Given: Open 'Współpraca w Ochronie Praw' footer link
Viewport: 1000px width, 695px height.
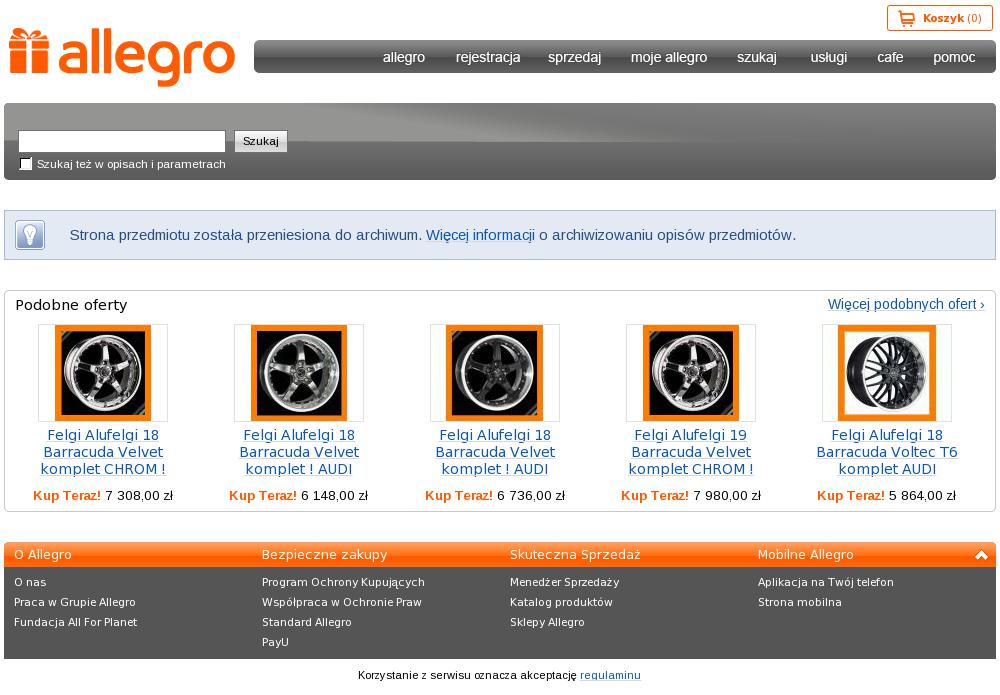Looking at the screenshot, I should click(342, 603).
